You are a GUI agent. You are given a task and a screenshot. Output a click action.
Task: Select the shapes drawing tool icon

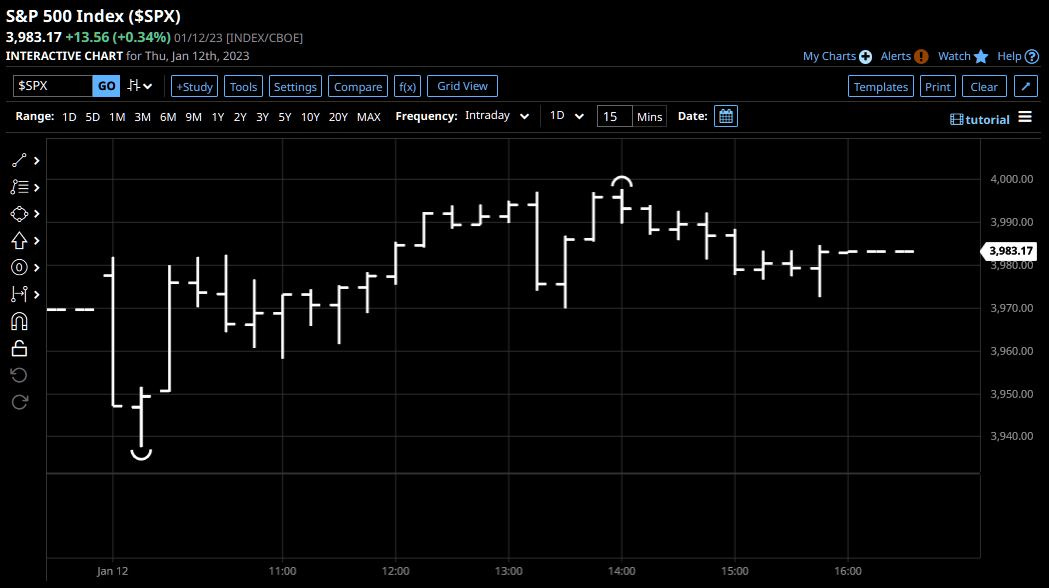pos(19,214)
